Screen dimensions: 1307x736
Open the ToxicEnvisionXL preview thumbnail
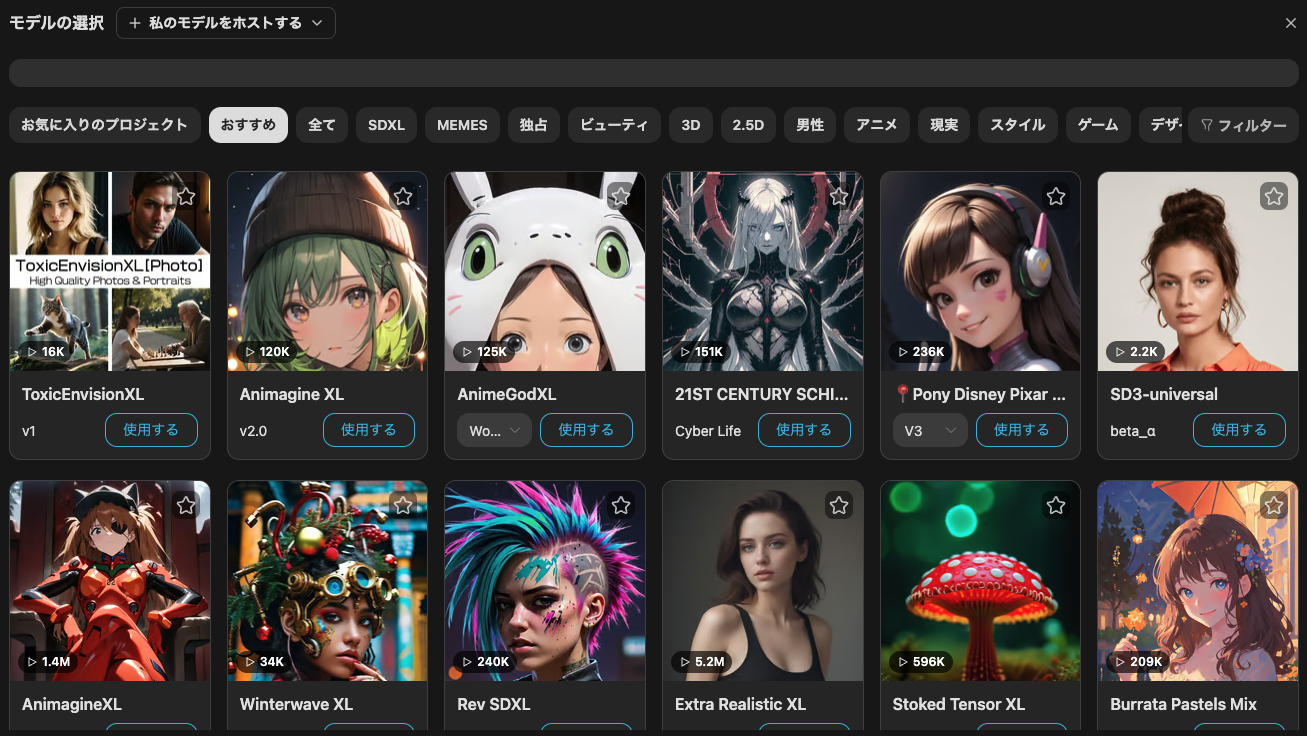[x=110, y=271]
